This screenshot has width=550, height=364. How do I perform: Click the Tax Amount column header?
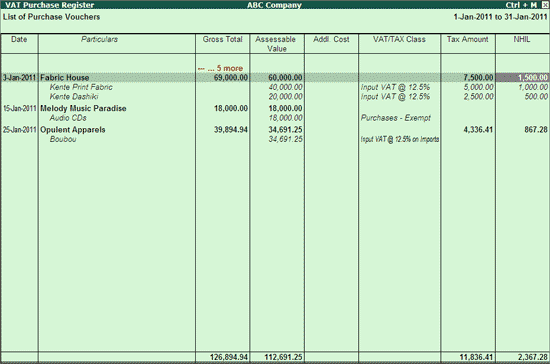pos(468,39)
